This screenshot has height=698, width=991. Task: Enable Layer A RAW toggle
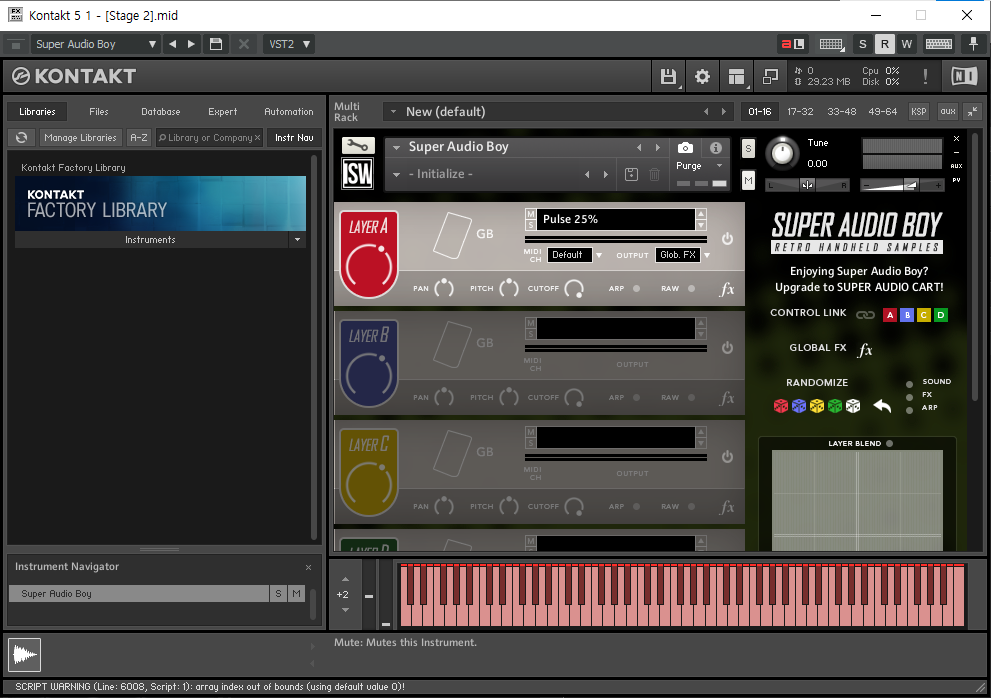[691, 288]
